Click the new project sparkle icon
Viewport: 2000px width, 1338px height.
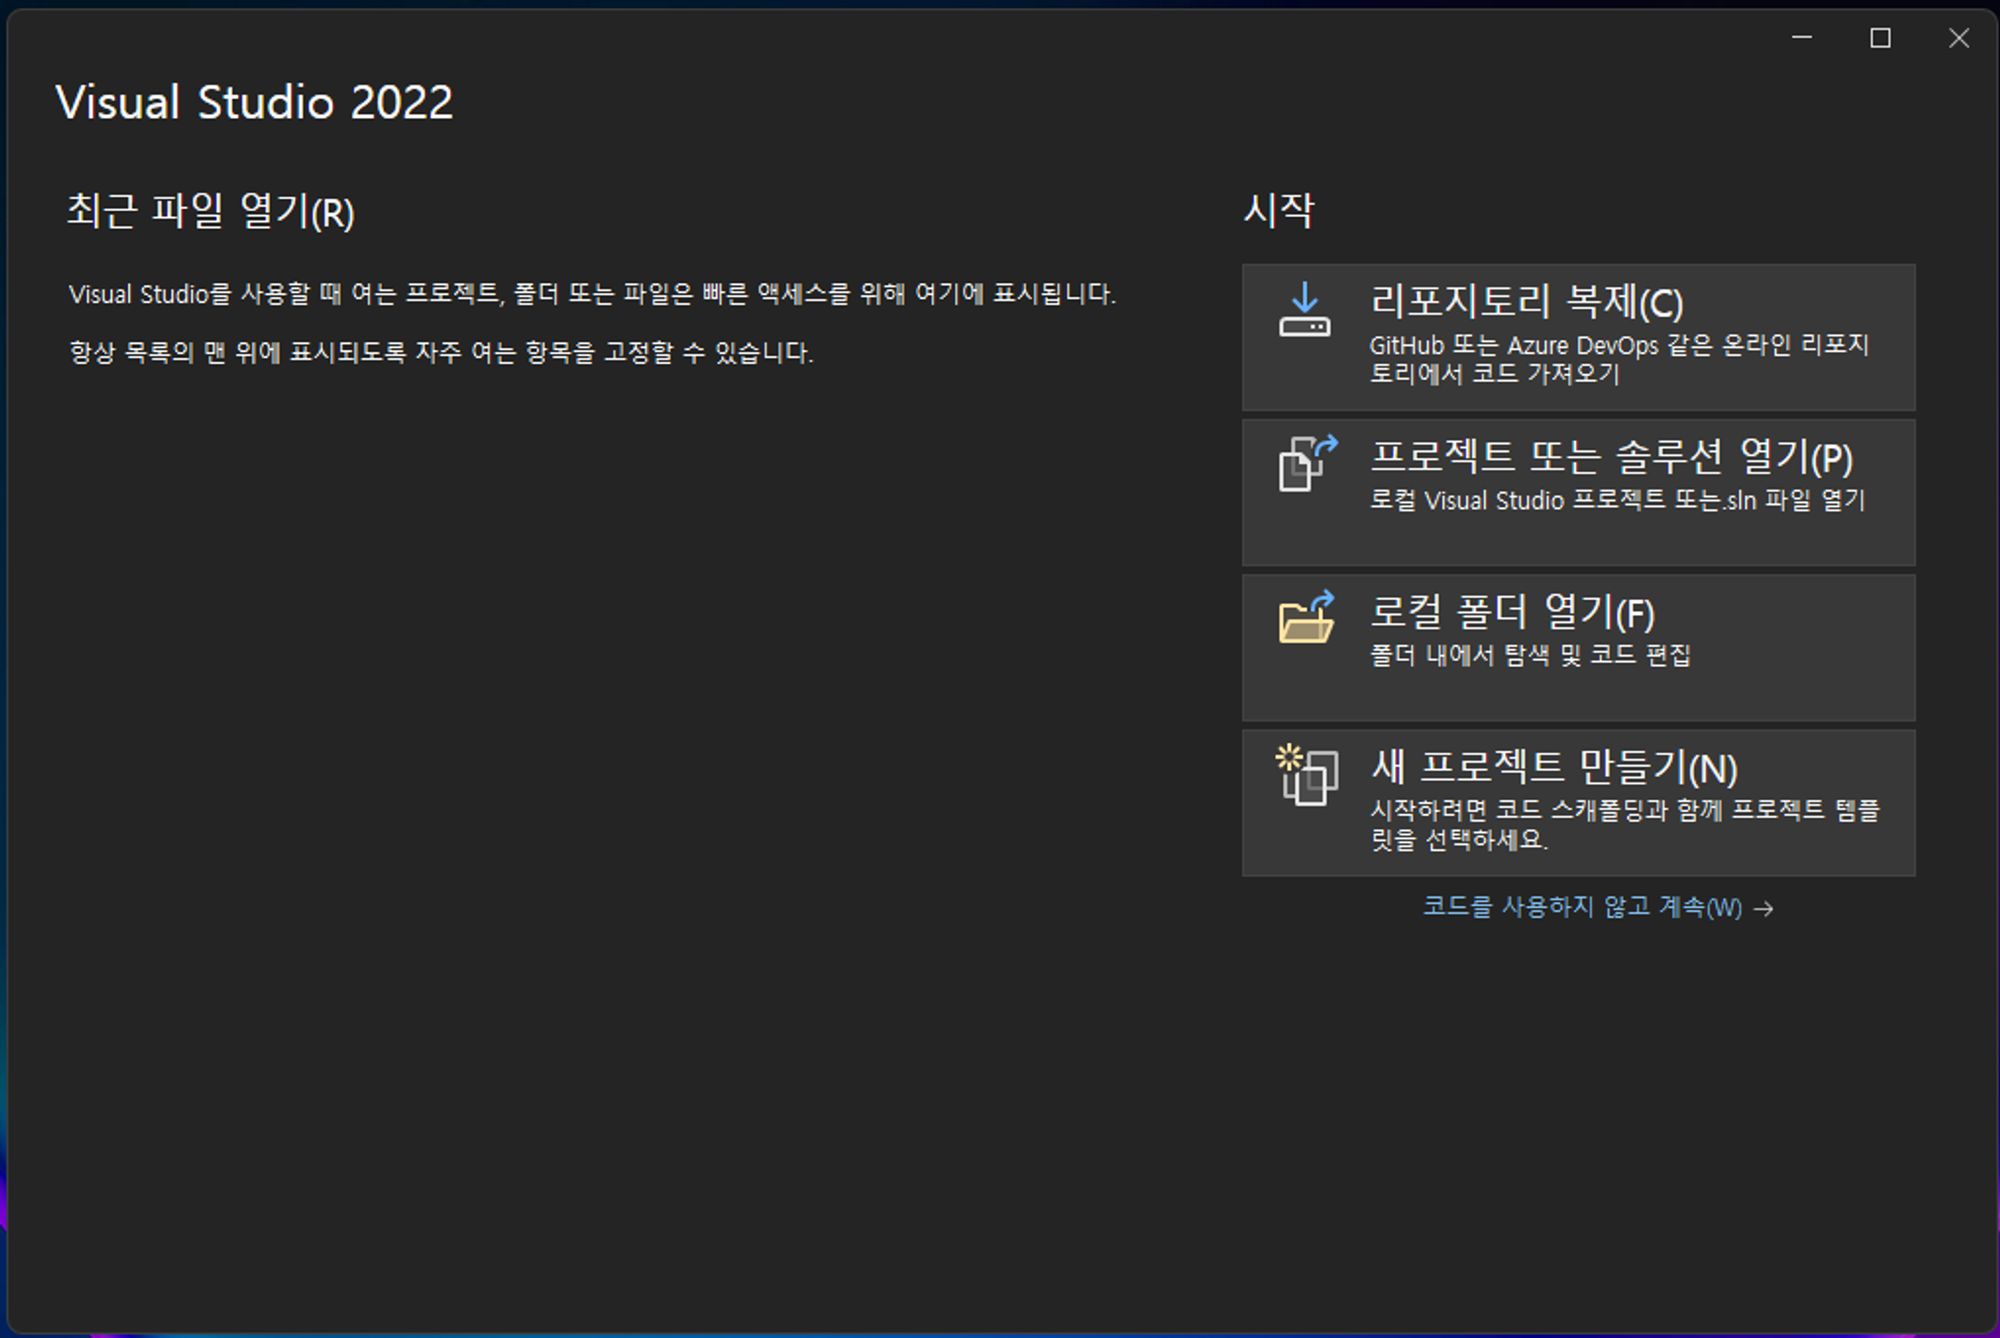coord(1306,774)
